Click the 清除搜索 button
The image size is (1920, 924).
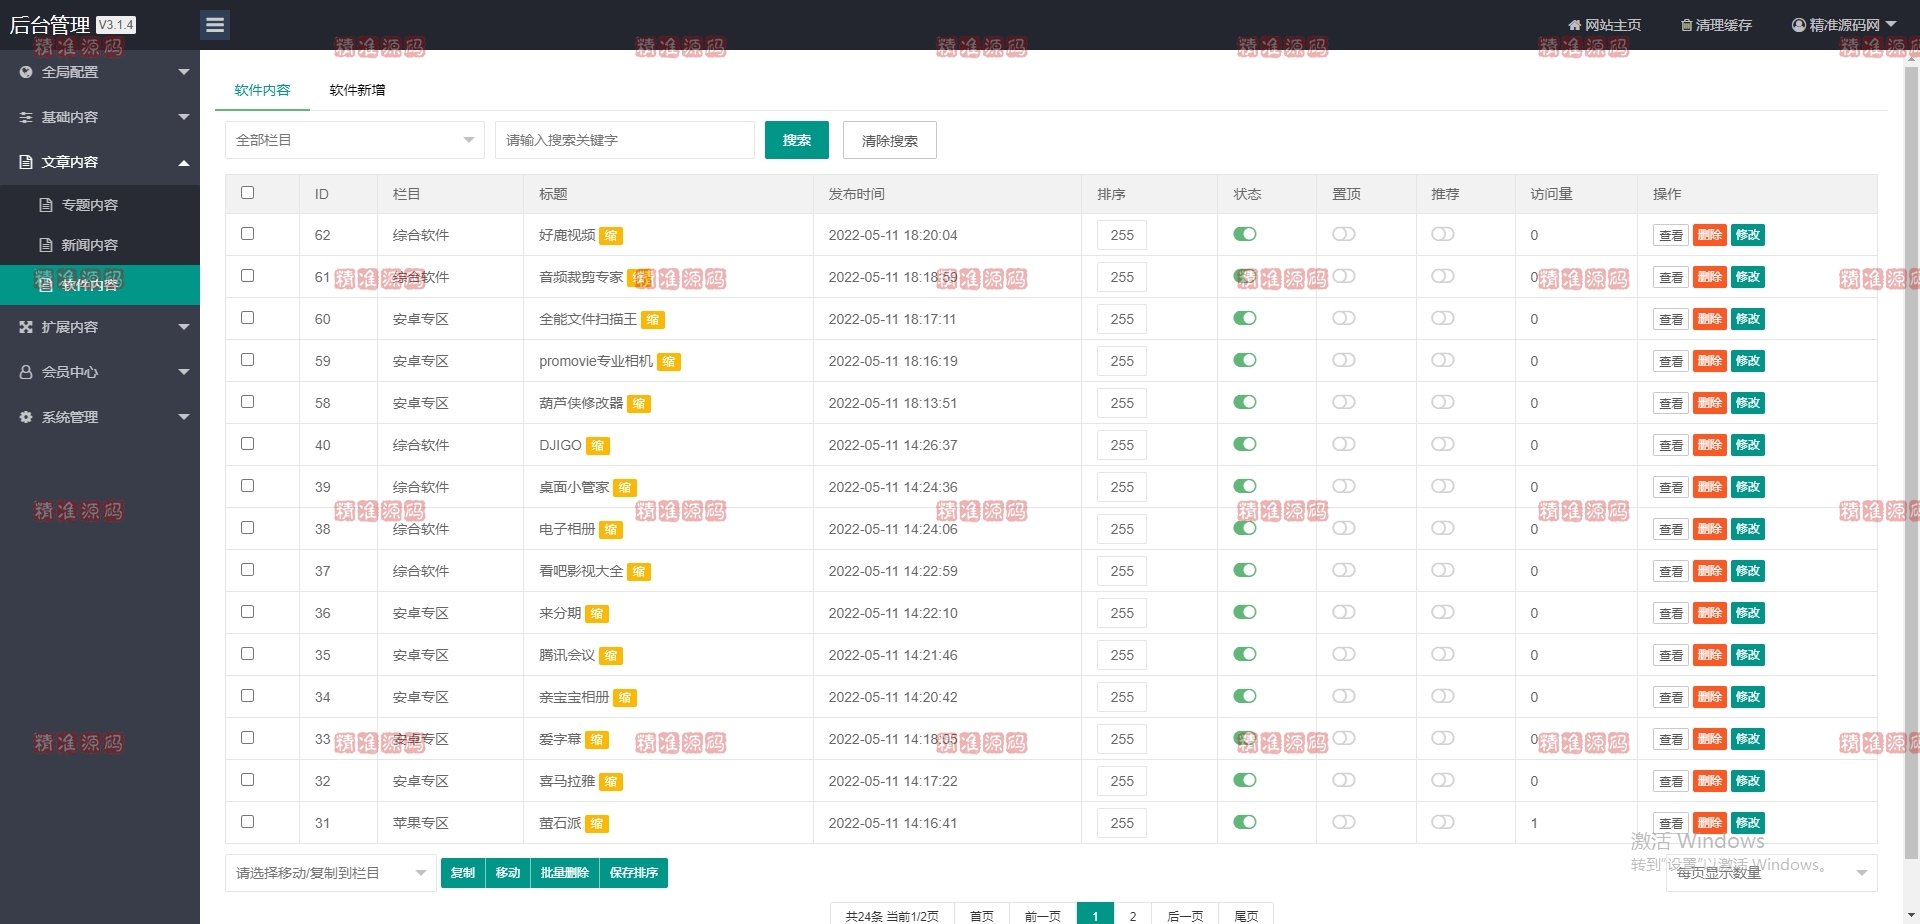pos(890,140)
